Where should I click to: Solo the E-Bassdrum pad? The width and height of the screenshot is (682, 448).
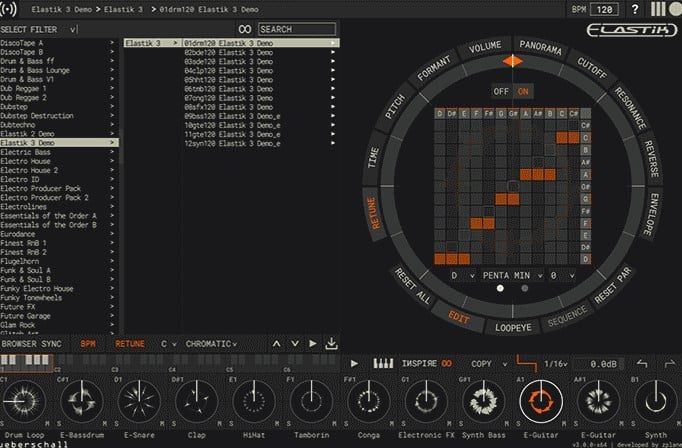point(59,423)
